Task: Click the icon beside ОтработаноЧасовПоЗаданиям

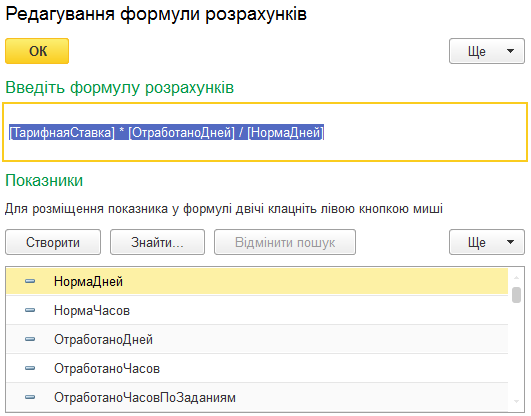Action: pyautogui.click(x=30, y=397)
